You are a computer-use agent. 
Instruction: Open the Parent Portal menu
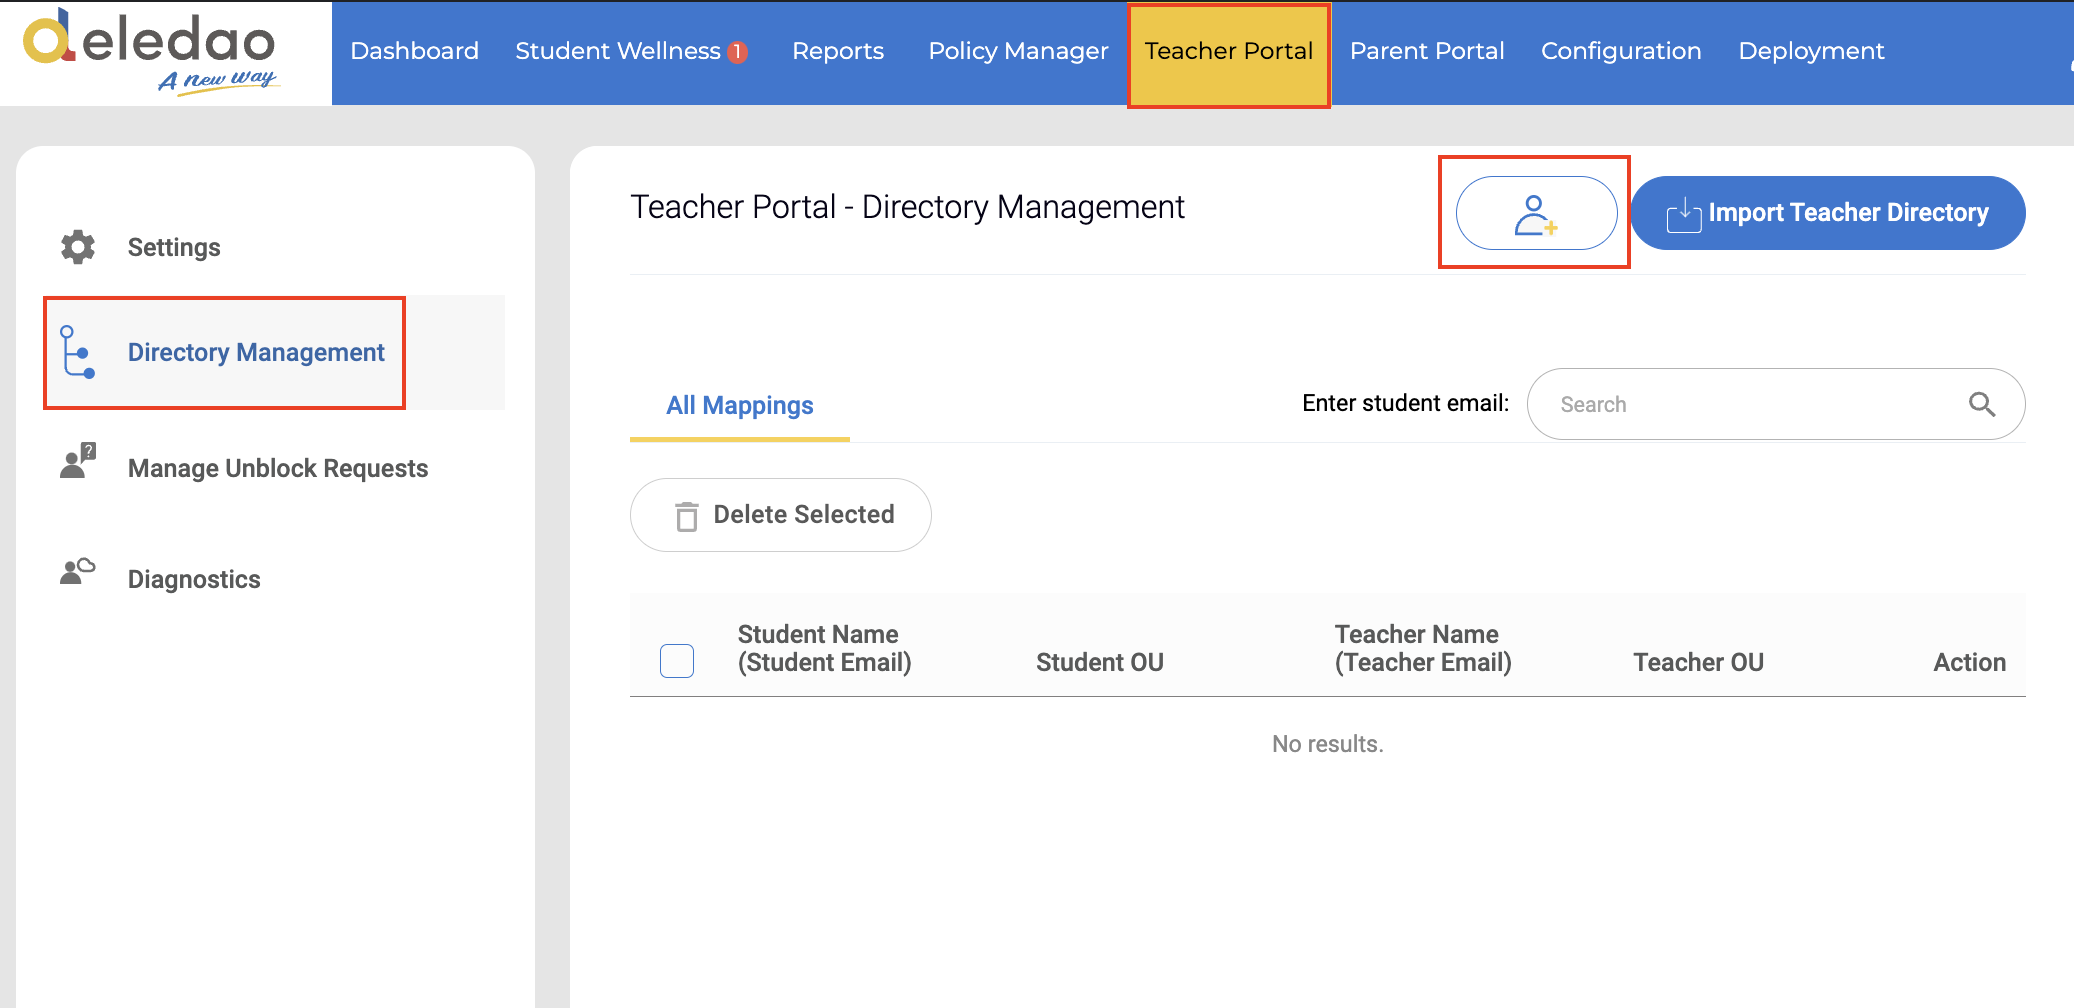(x=1427, y=51)
